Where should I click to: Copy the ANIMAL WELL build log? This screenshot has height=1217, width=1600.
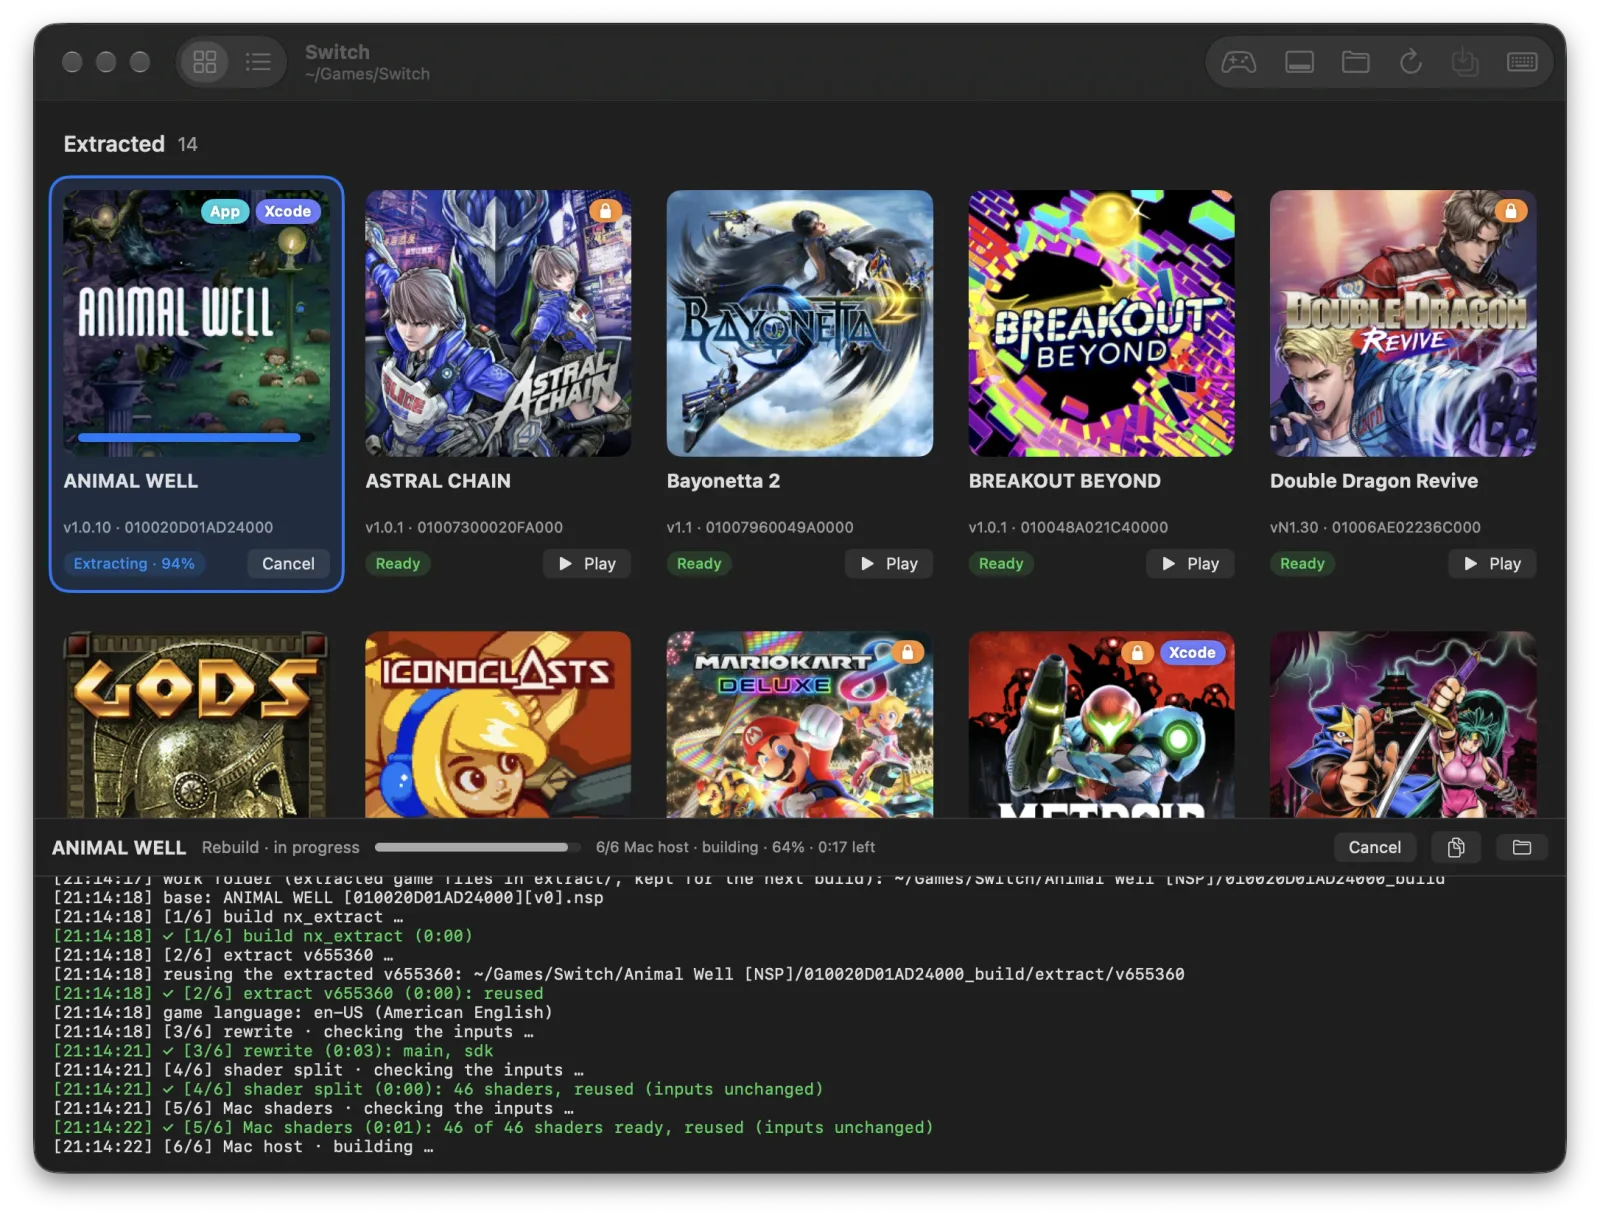click(x=1456, y=847)
